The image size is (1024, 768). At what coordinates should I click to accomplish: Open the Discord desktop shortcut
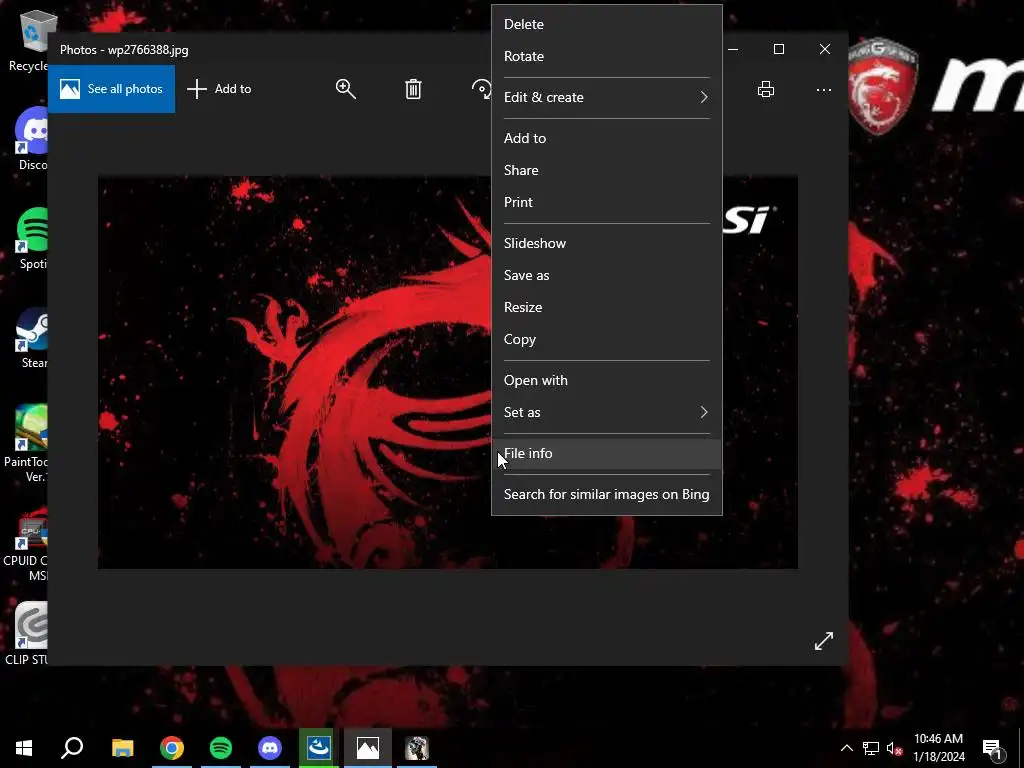[33, 138]
